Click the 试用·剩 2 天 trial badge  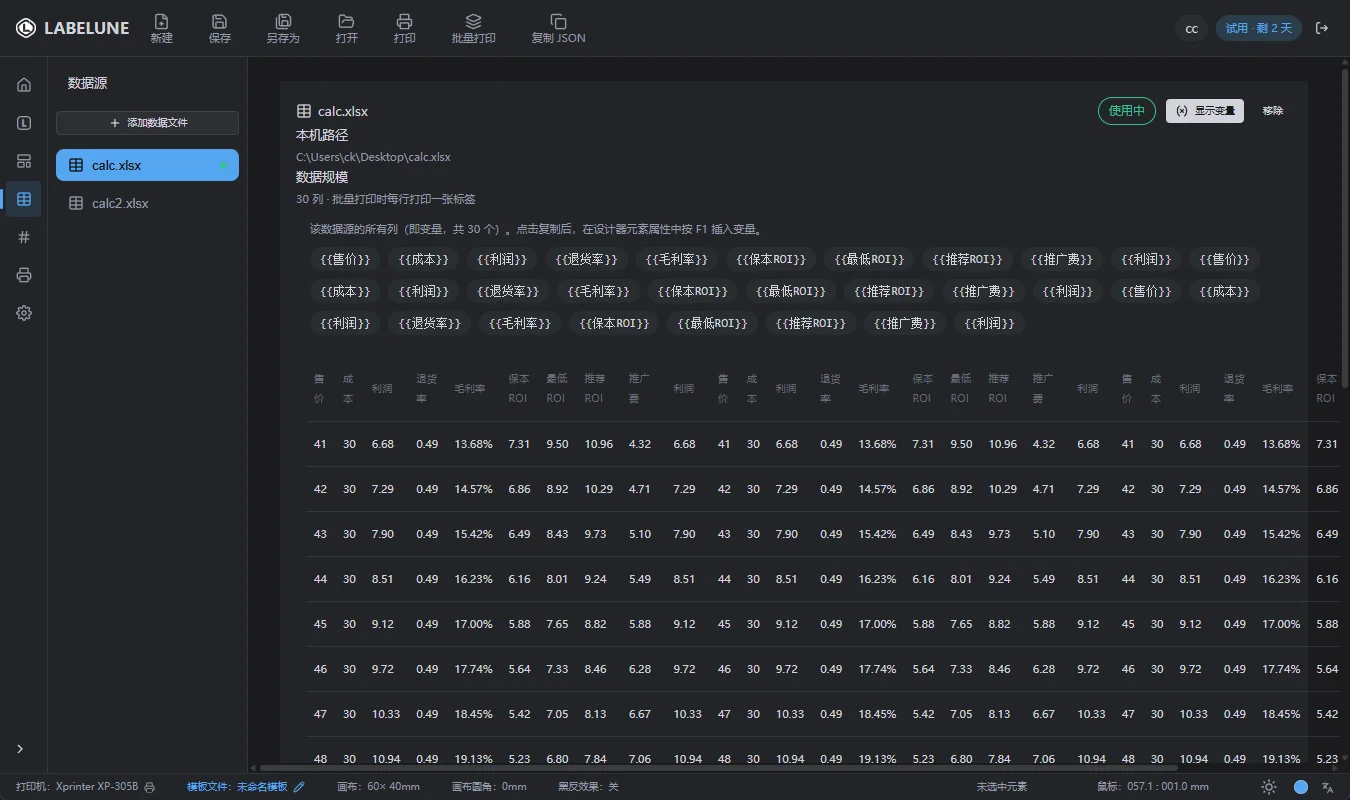pos(1259,28)
